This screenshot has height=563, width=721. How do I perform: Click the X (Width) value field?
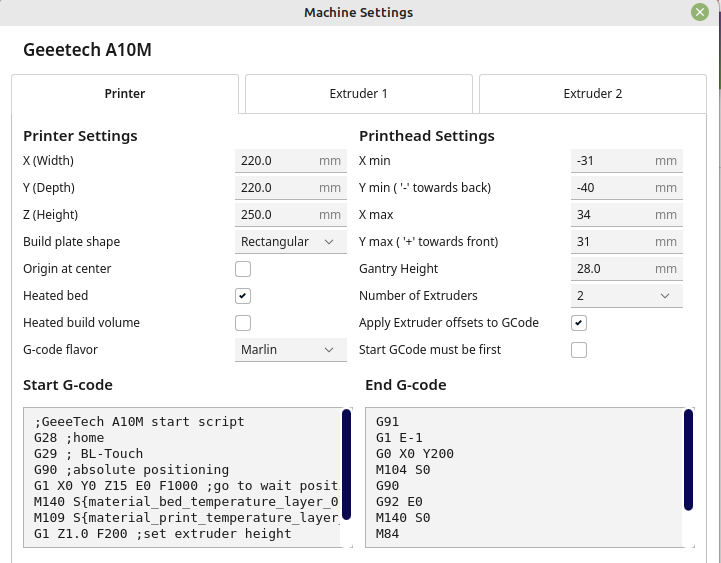click(291, 161)
